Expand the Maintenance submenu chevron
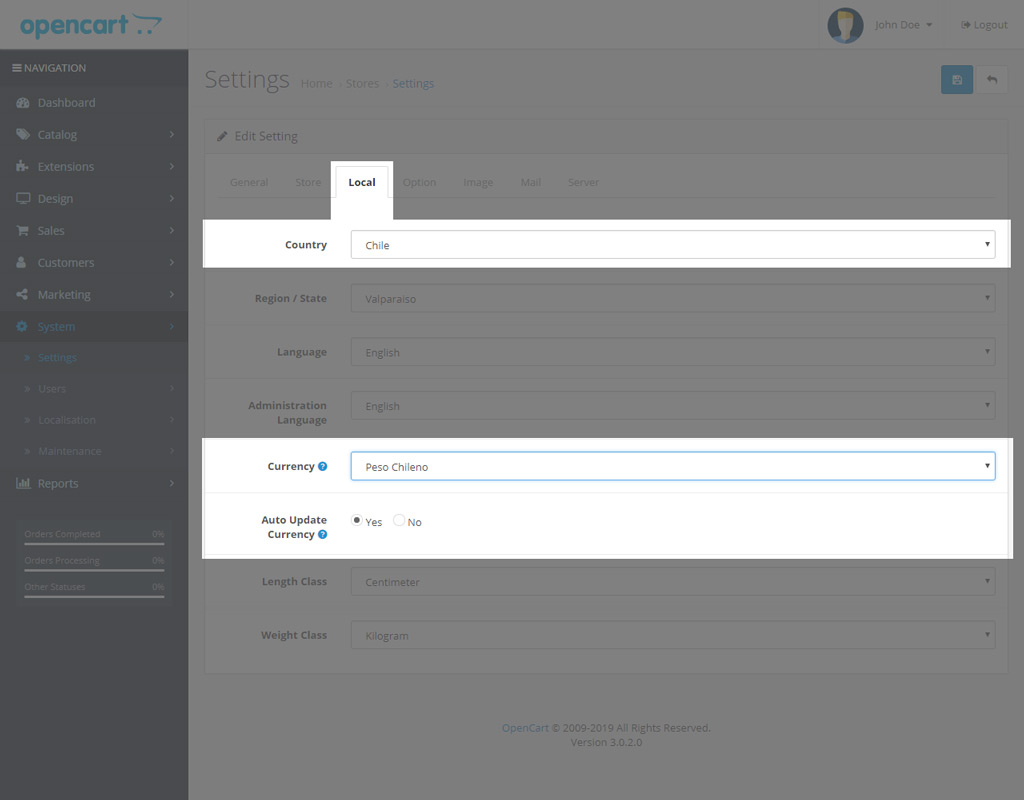This screenshot has width=1024, height=800. pyautogui.click(x=172, y=451)
